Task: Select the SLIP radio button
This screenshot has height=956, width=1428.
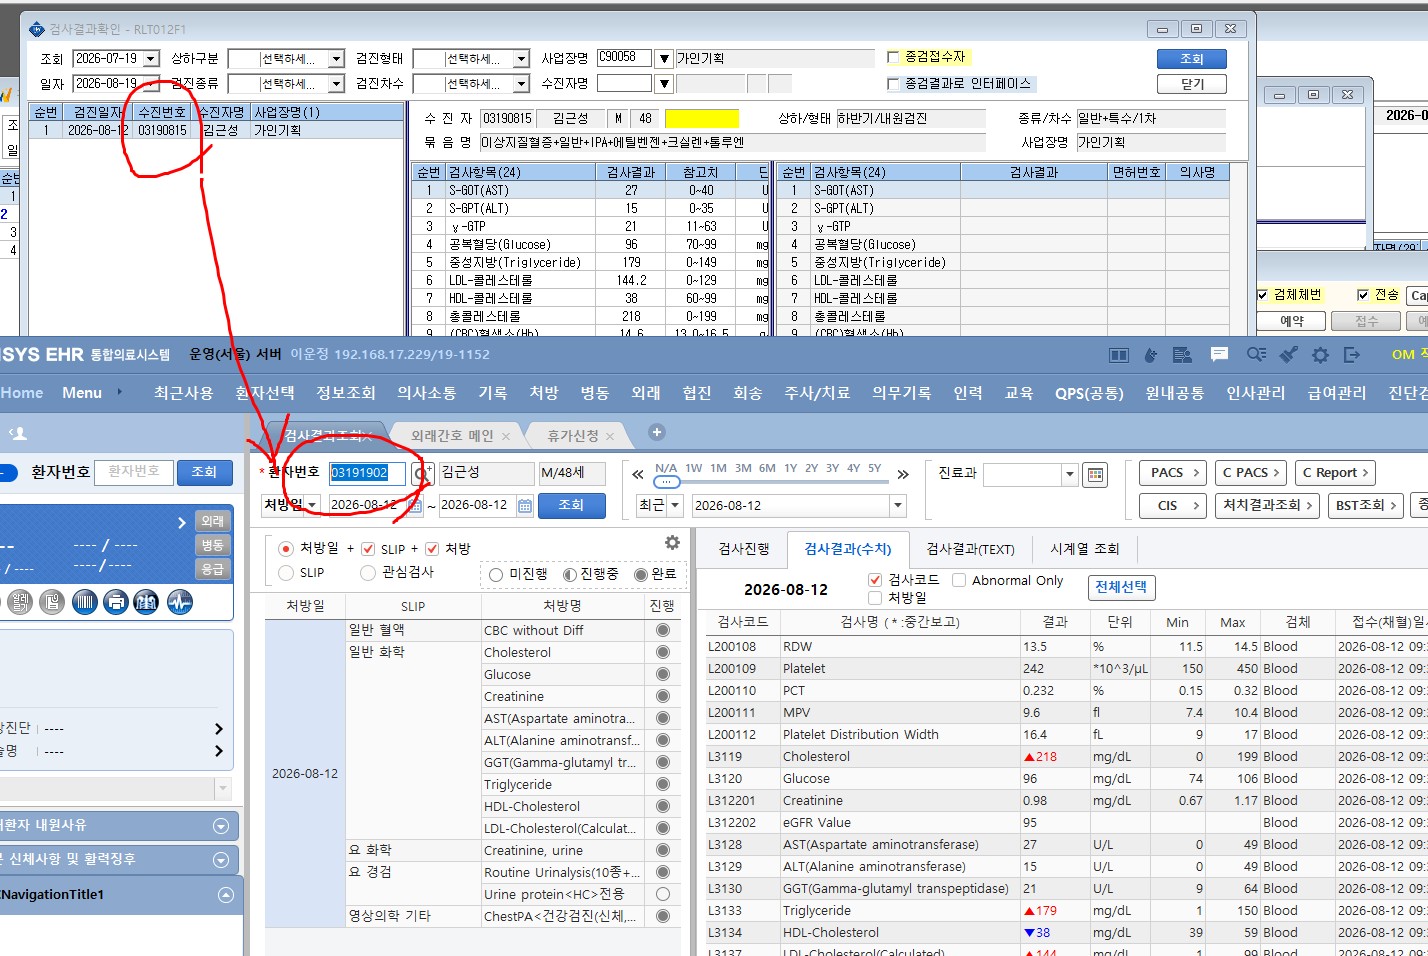Action: pyautogui.click(x=286, y=573)
